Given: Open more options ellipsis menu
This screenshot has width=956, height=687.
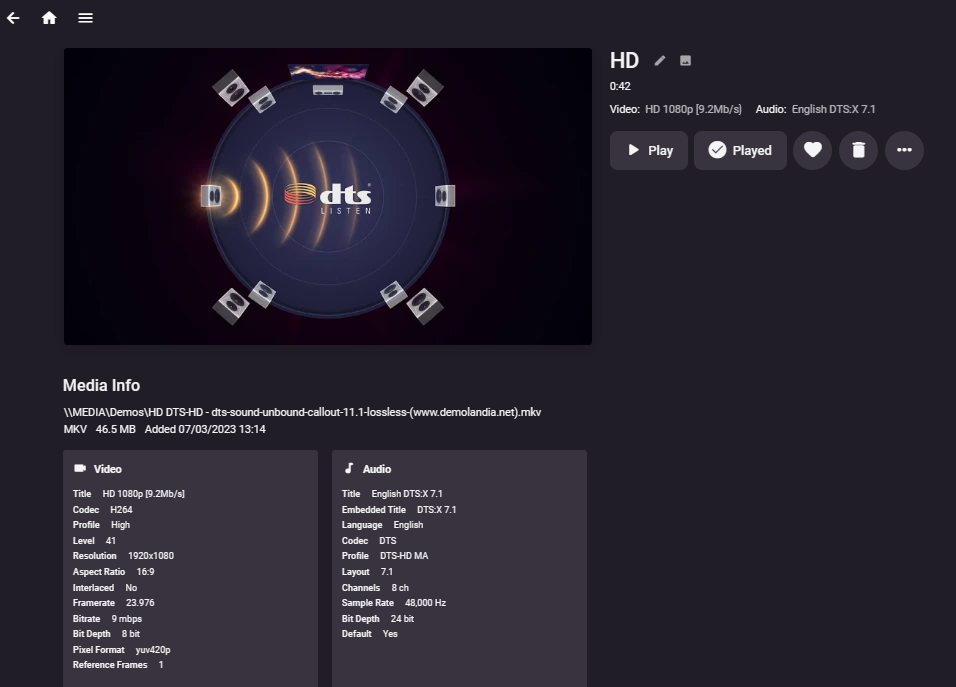Looking at the screenshot, I should (904, 151).
